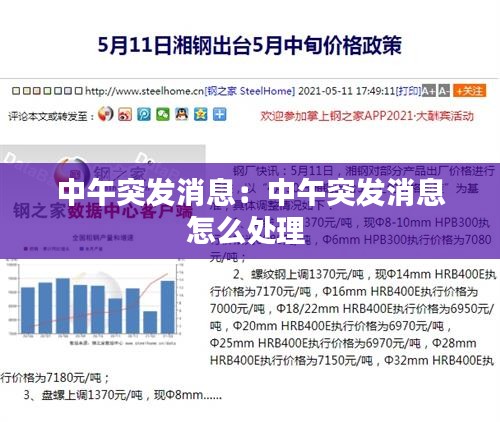Open the 欢迎参加掌上钢之家APP2021 red promotion link
The image size is (500, 422).
[x=367, y=116]
